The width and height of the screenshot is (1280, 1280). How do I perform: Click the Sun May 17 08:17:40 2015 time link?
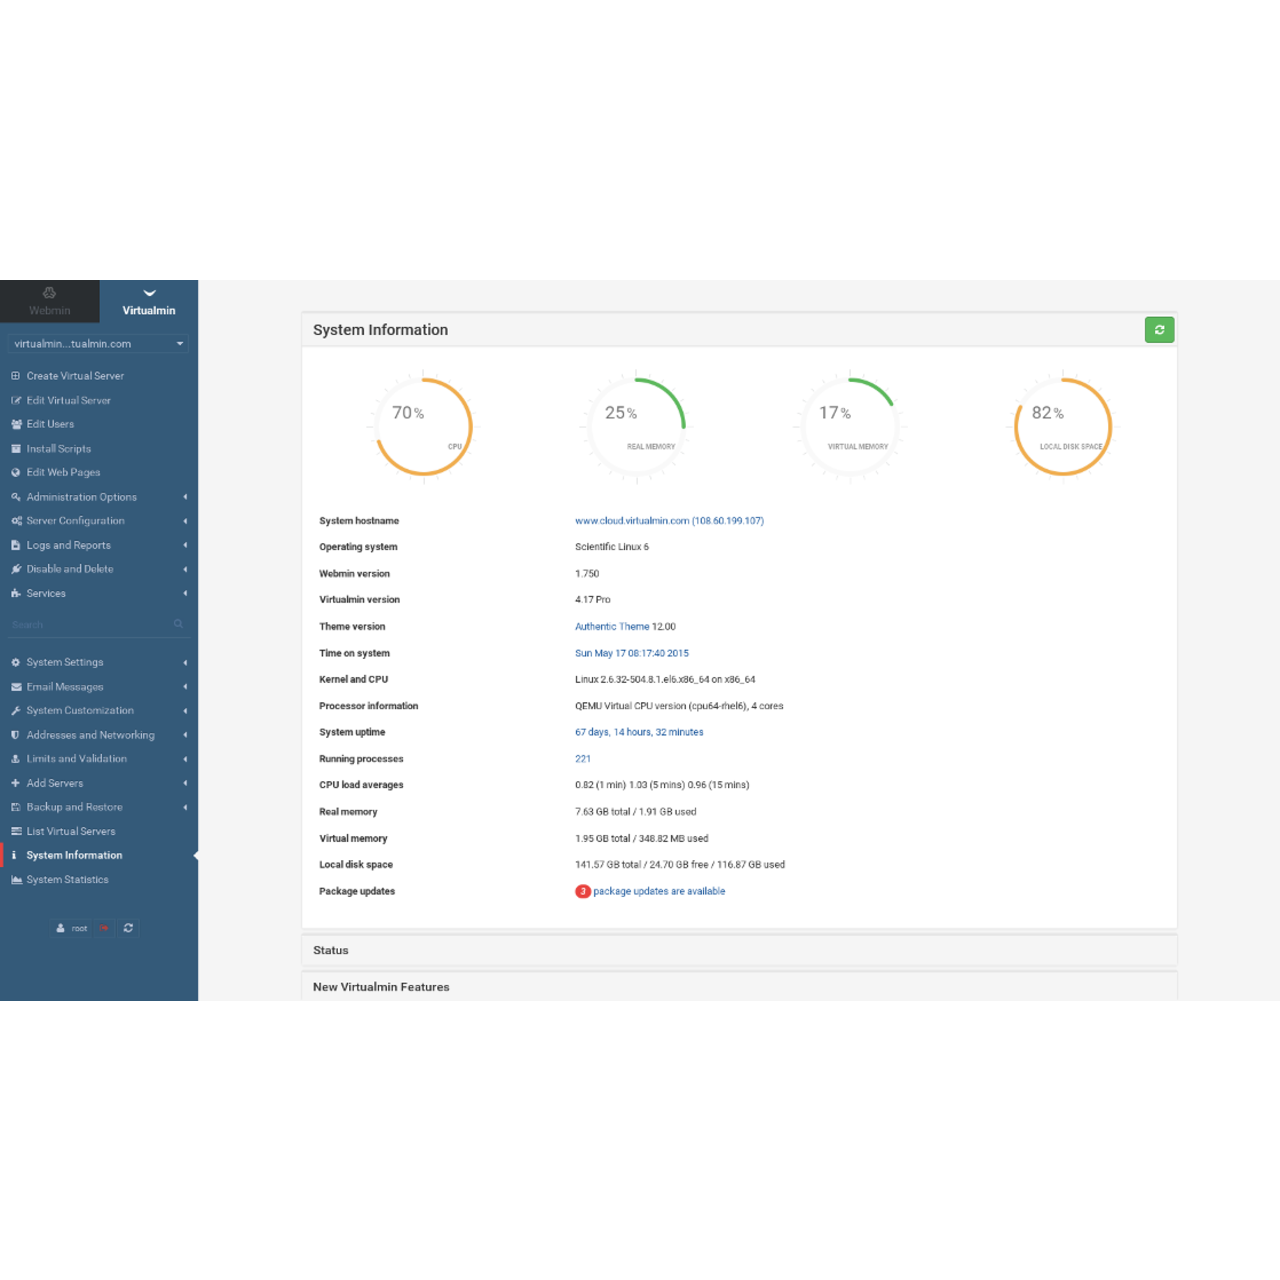pos(632,653)
